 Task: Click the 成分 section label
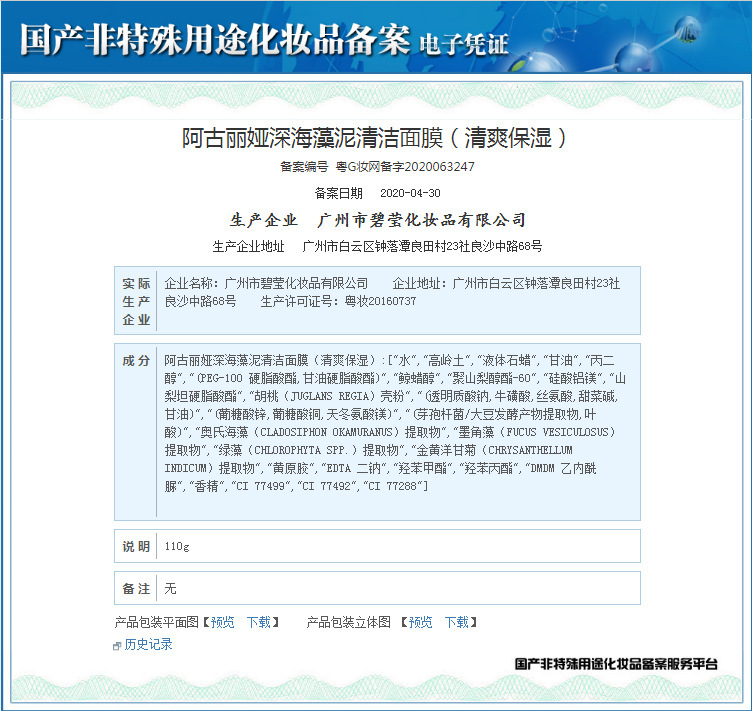(136, 361)
